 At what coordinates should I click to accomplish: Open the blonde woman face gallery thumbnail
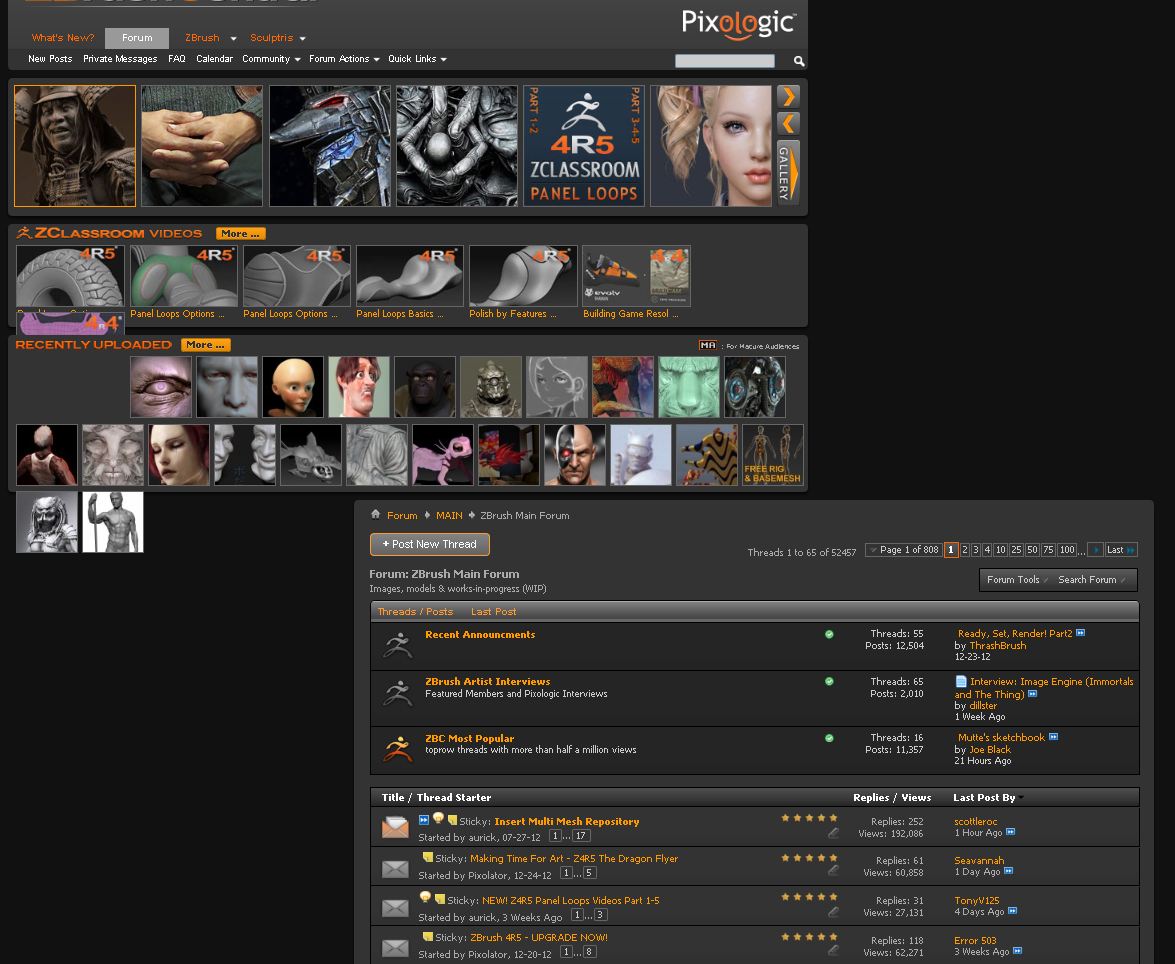point(710,145)
